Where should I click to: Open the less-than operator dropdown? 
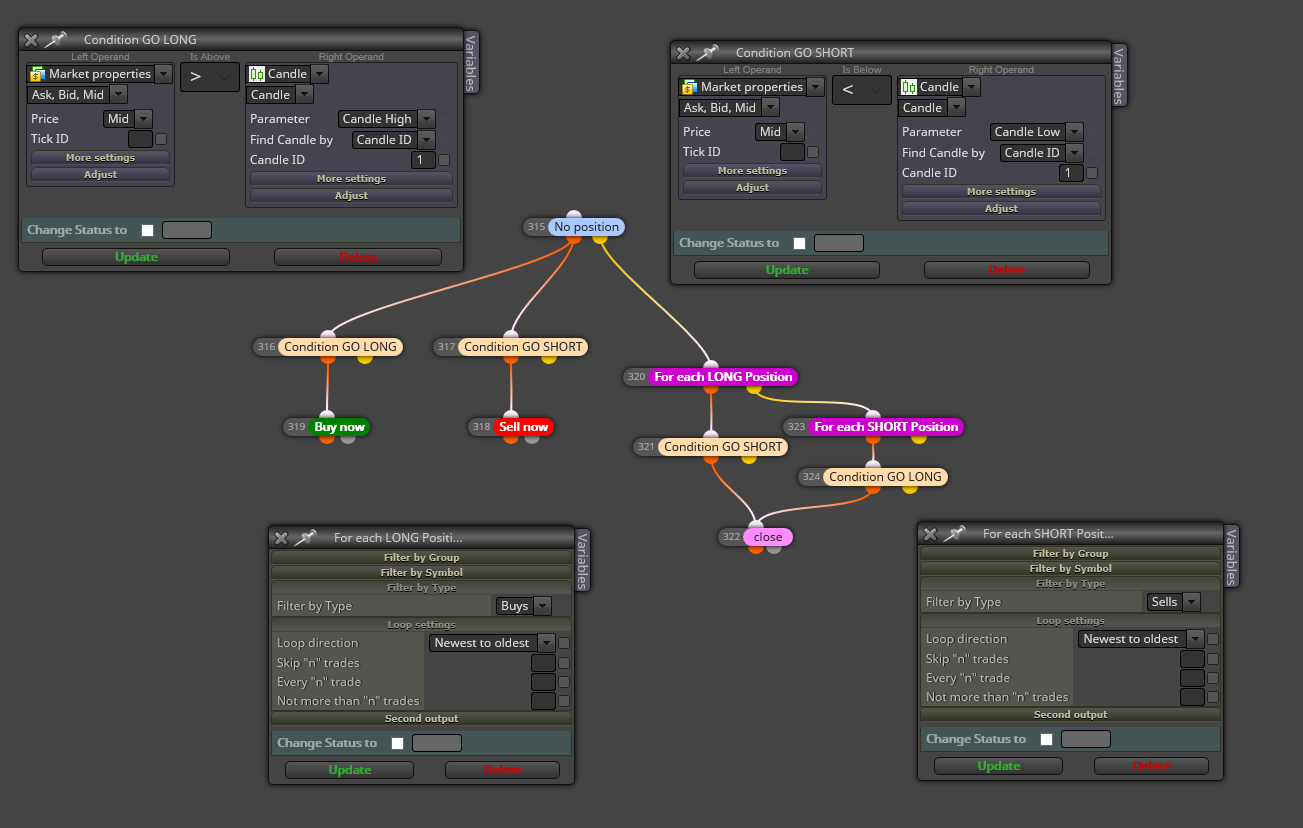861,89
